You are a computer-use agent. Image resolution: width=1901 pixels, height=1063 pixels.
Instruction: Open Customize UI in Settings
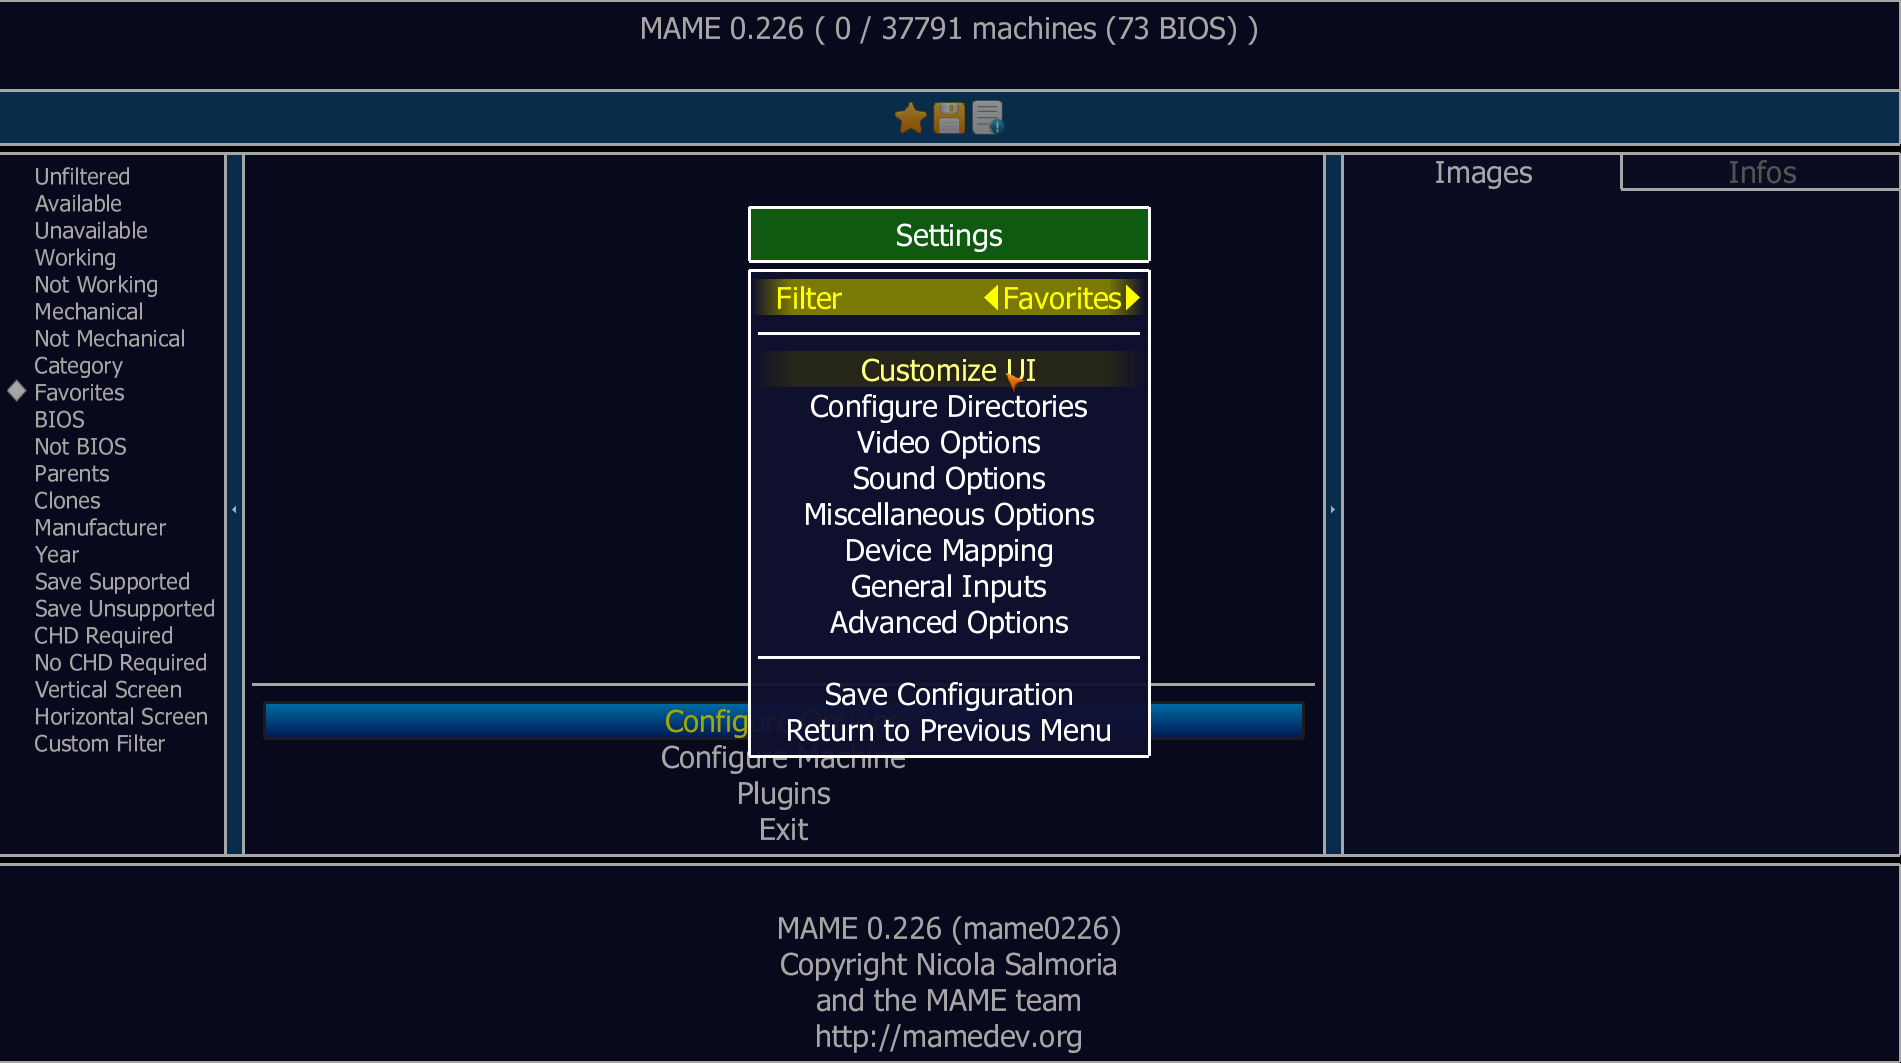949,370
